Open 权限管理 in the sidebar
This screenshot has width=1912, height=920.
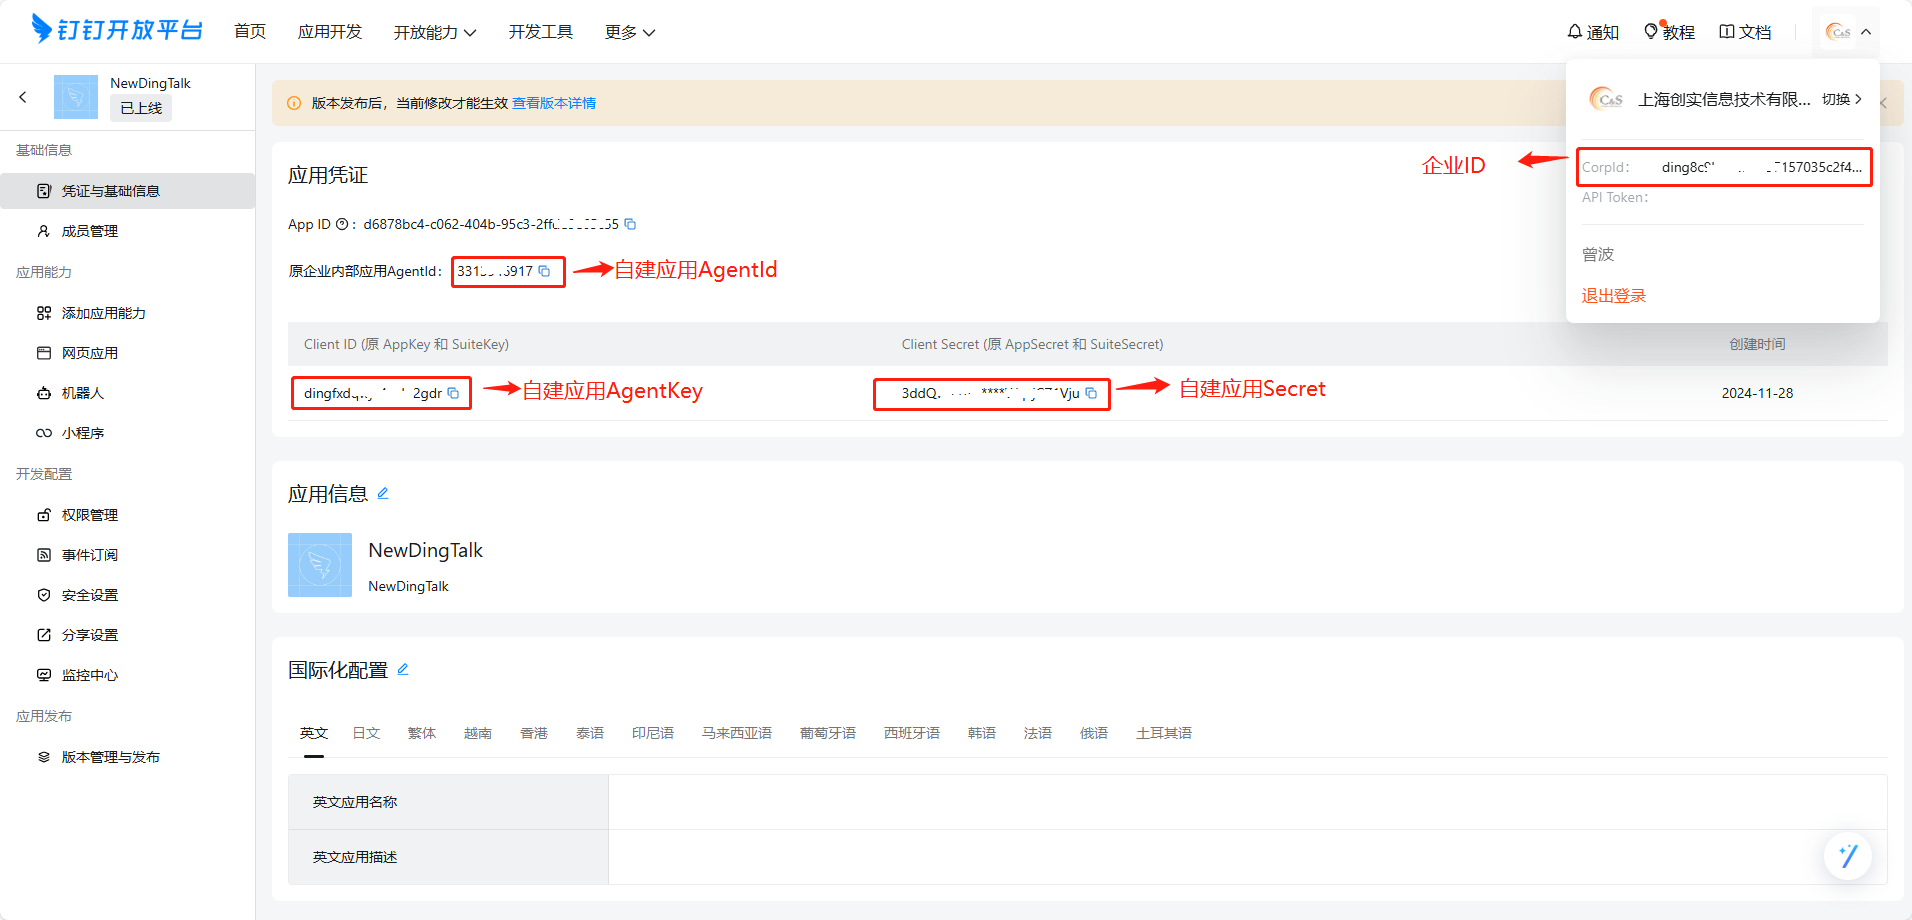pos(90,515)
